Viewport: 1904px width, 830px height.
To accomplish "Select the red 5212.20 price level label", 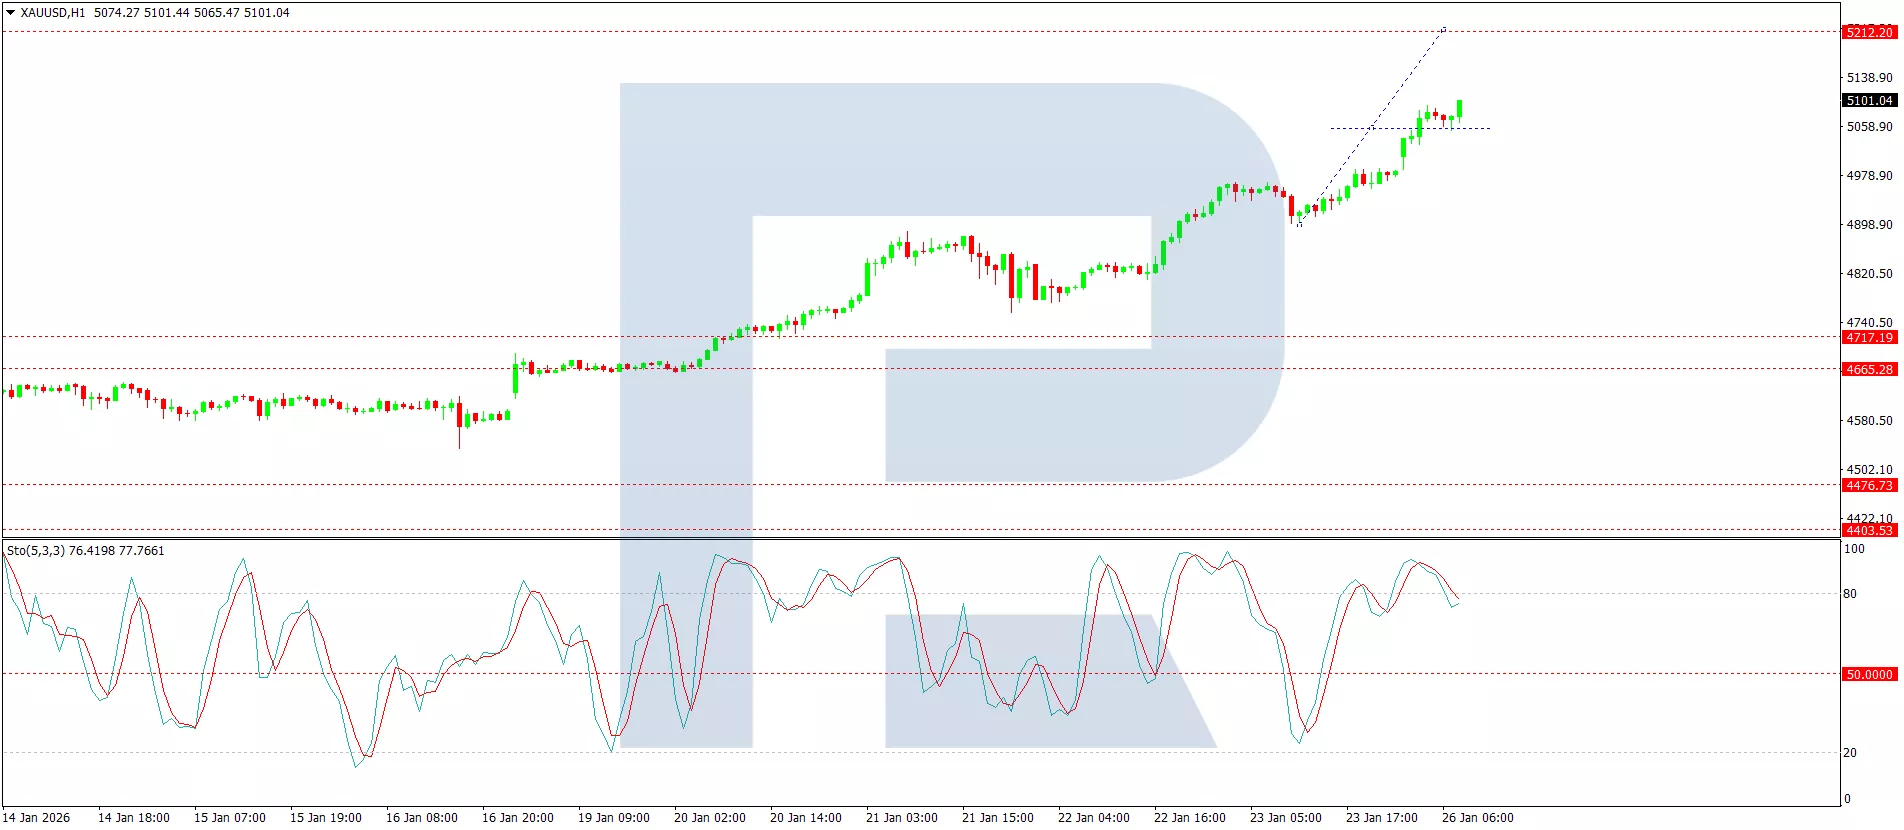I will (1868, 32).
